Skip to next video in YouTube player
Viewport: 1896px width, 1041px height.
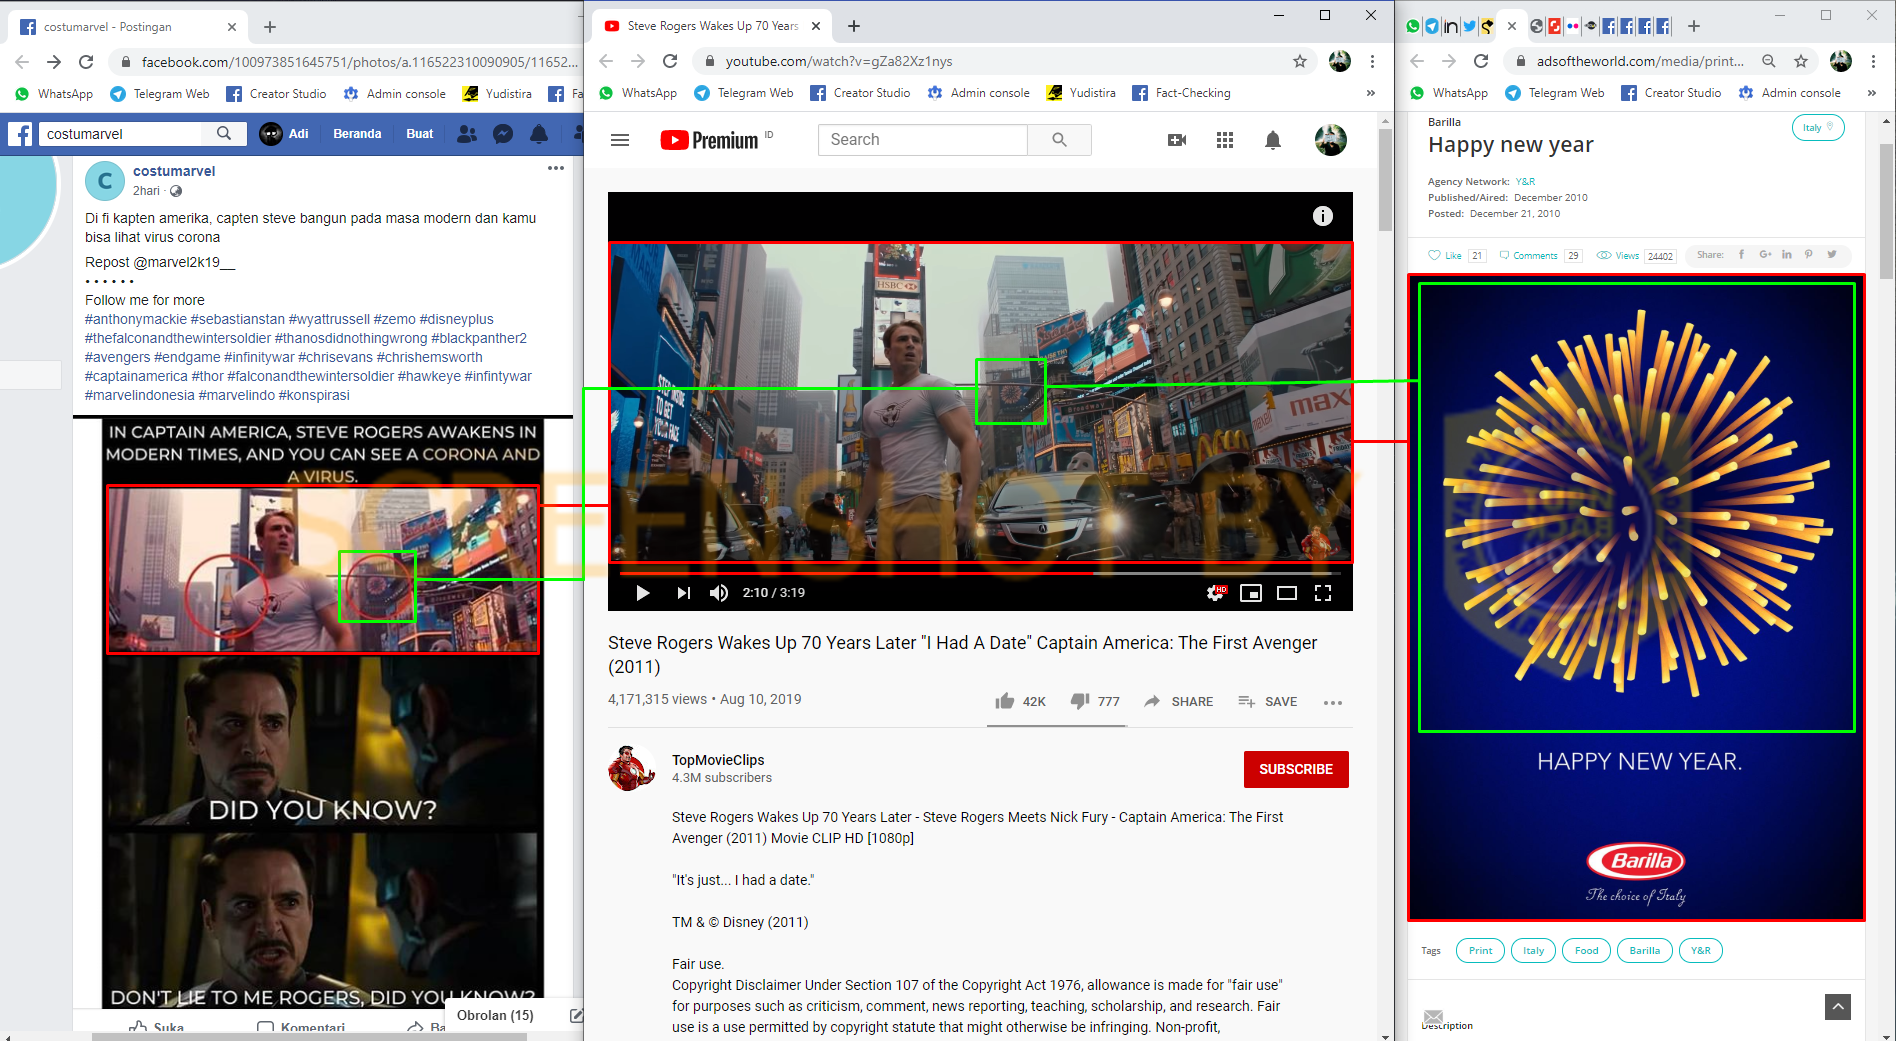coord(683,593)
